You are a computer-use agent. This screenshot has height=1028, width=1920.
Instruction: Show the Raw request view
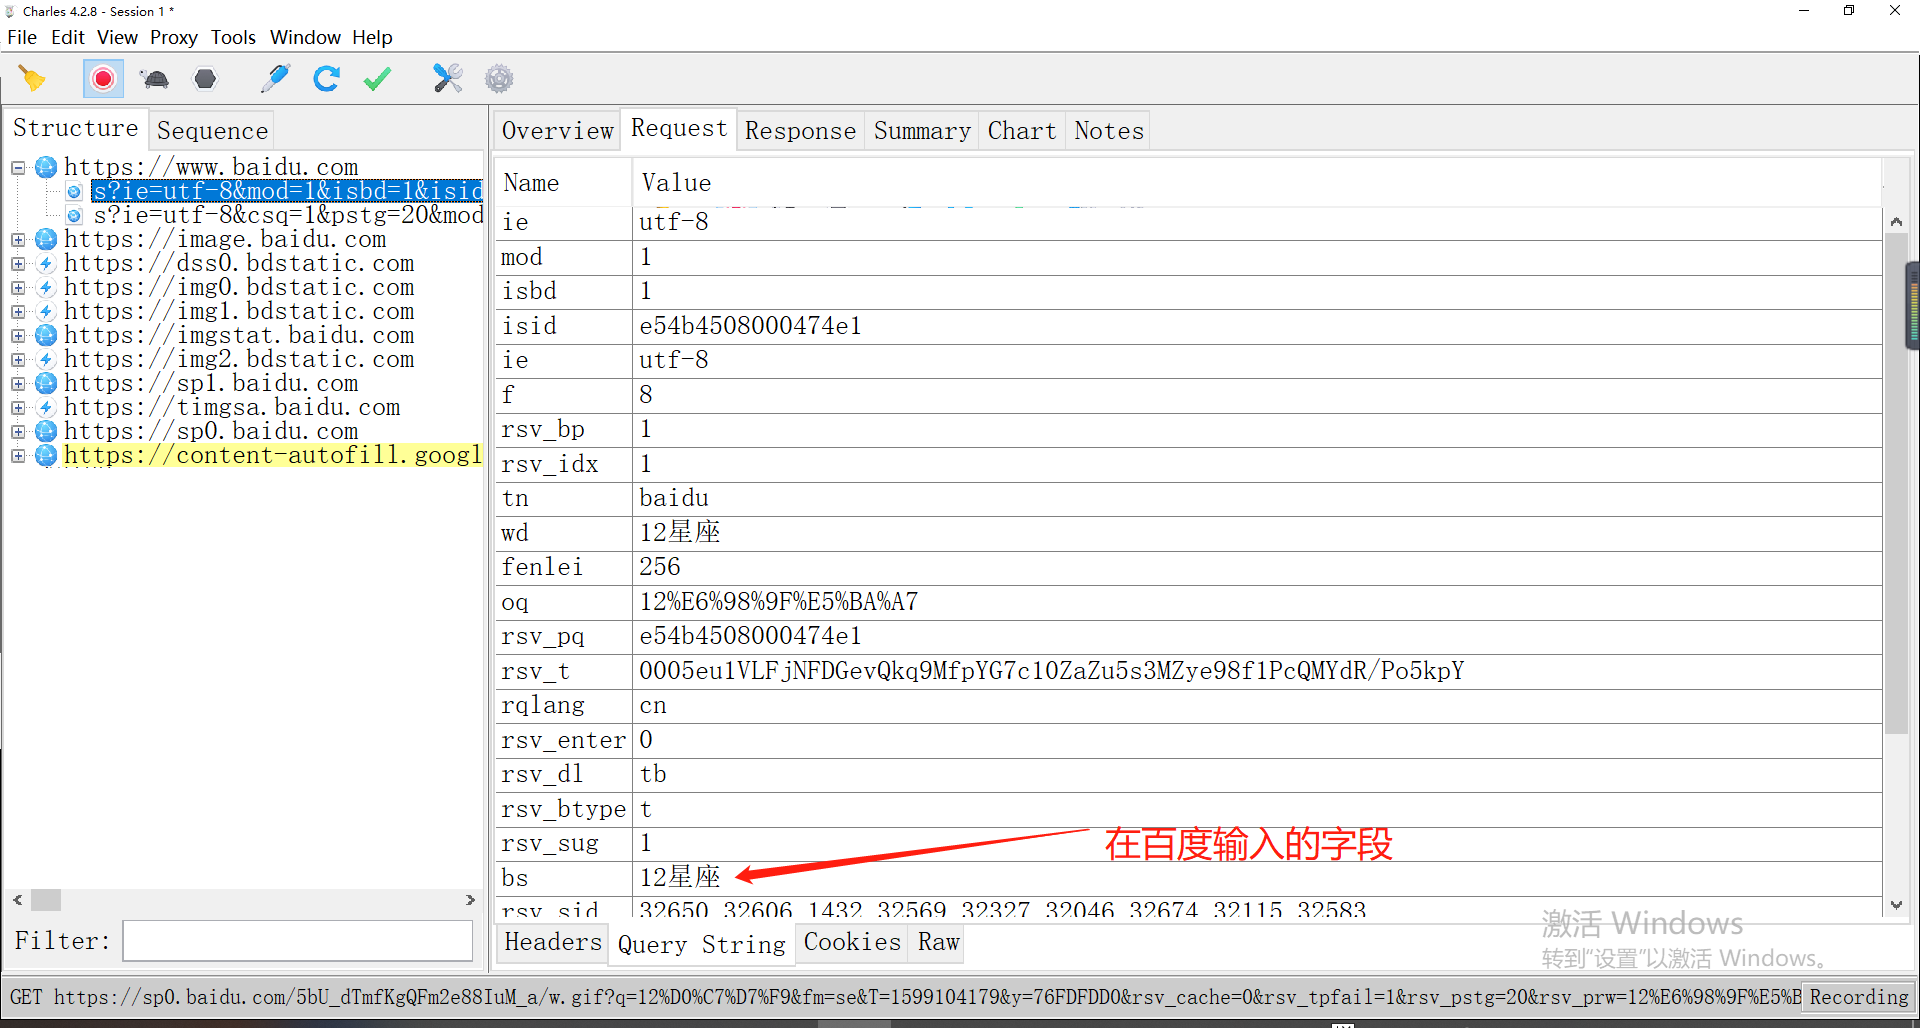point(938,942)
